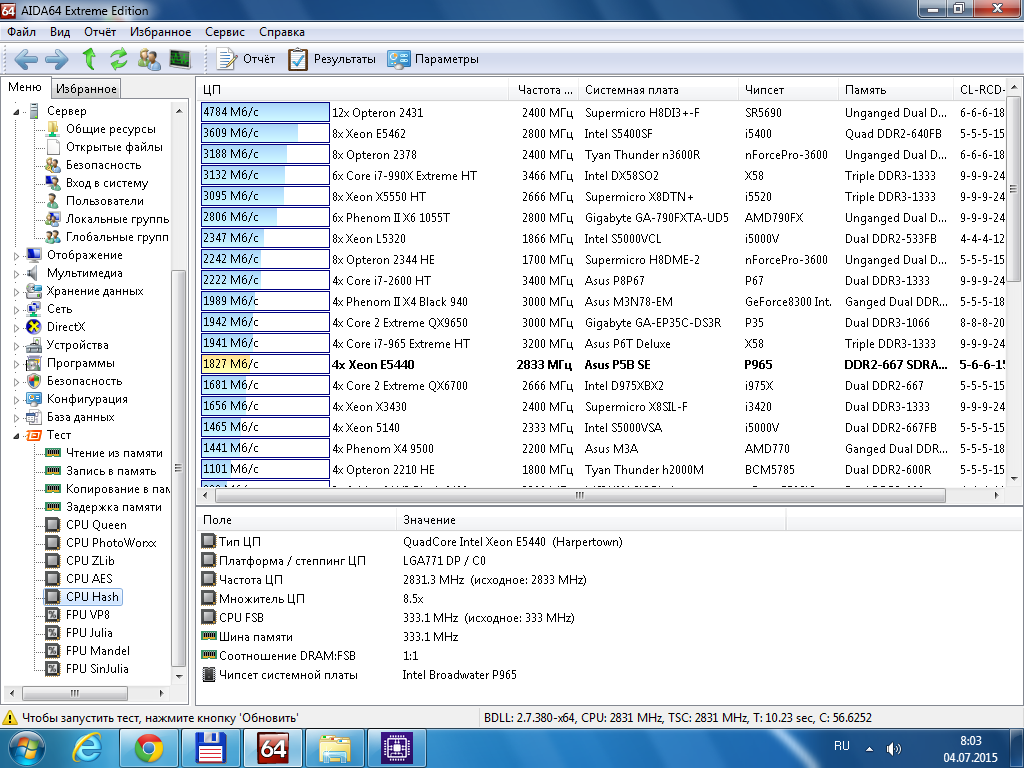1024x768 pixels.
Task: Click the Forward navigation arrow
Action: [56, 59]
